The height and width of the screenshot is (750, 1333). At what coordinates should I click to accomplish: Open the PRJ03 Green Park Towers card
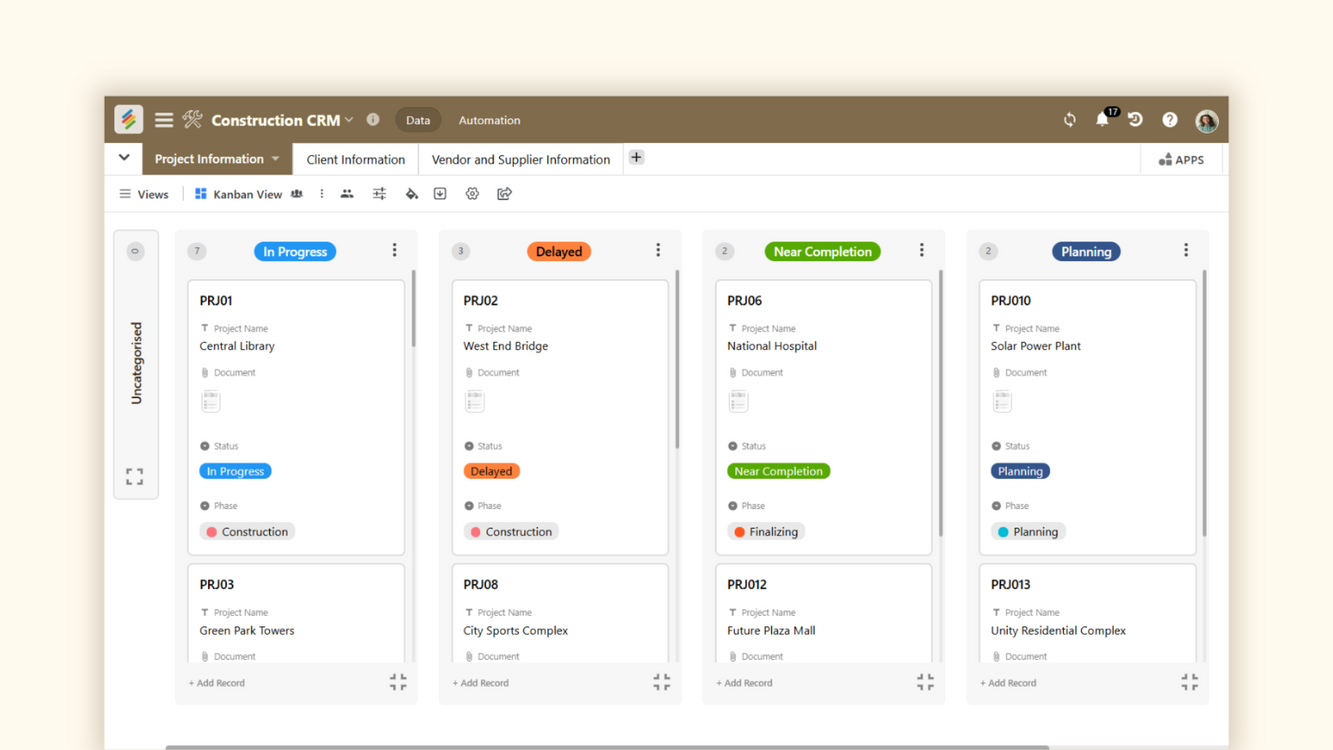[296, 613]
